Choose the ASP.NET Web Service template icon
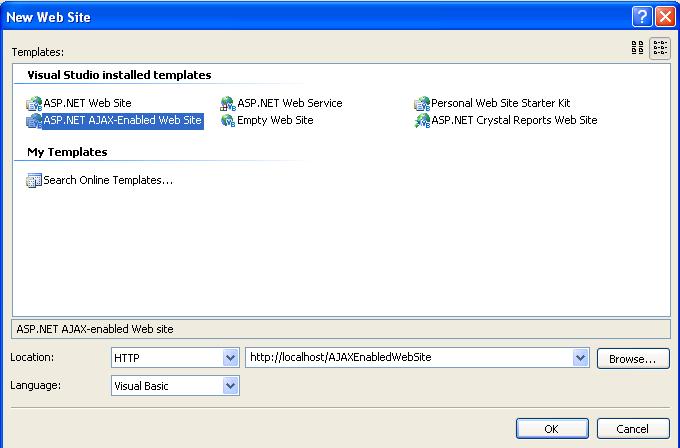Screen dimensions: 680x448 [228, 104]
